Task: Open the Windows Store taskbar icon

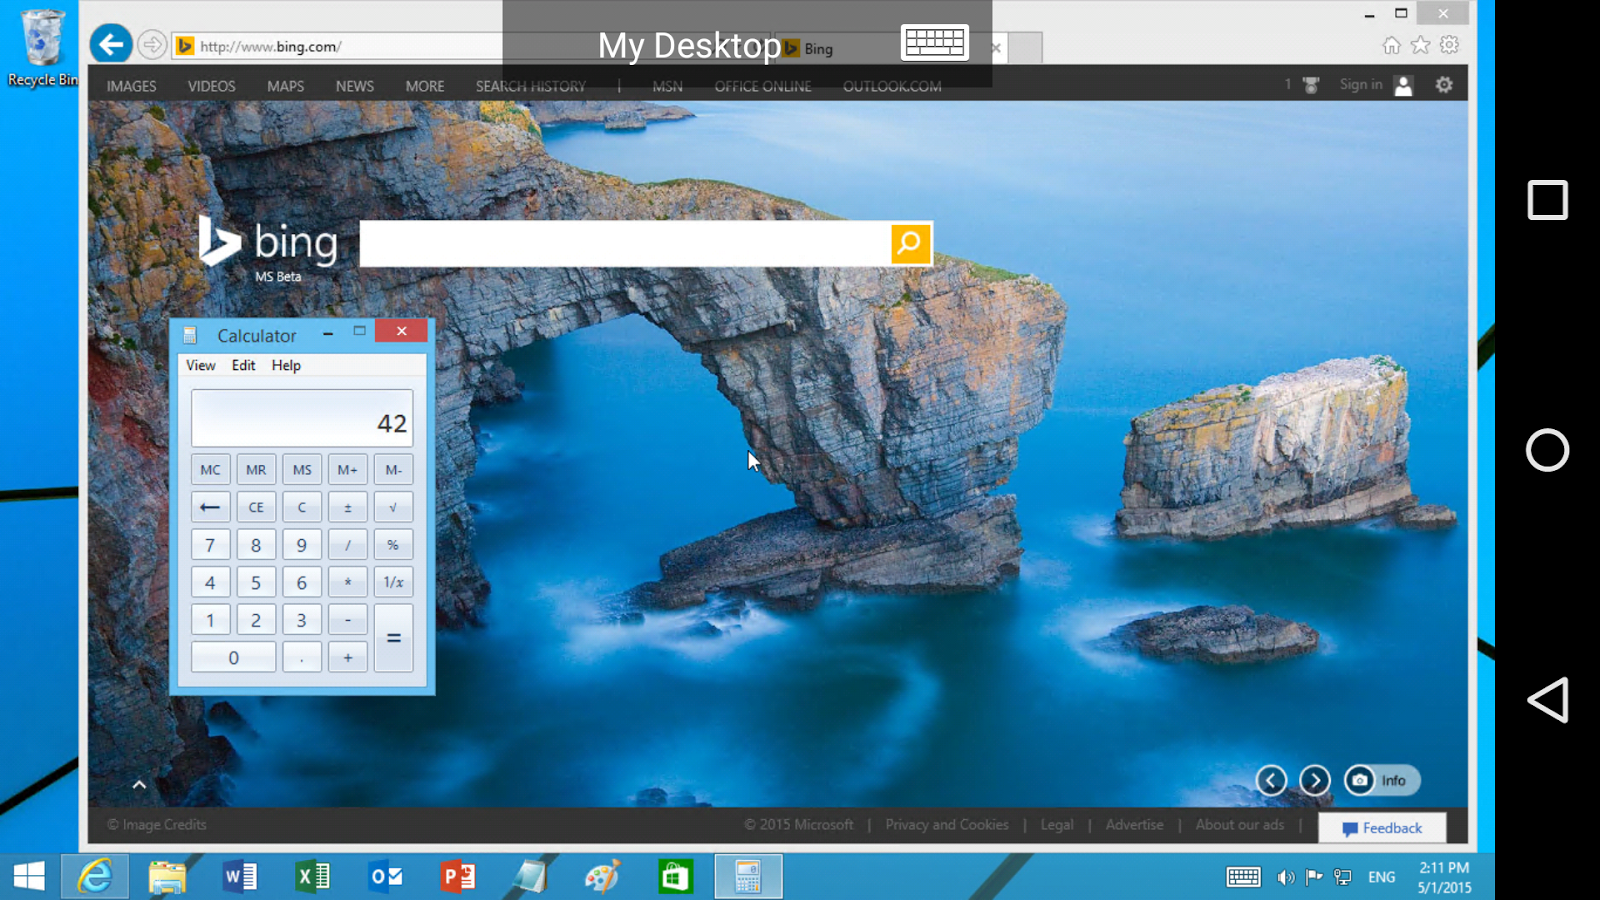Action: [x=675, y=877]
